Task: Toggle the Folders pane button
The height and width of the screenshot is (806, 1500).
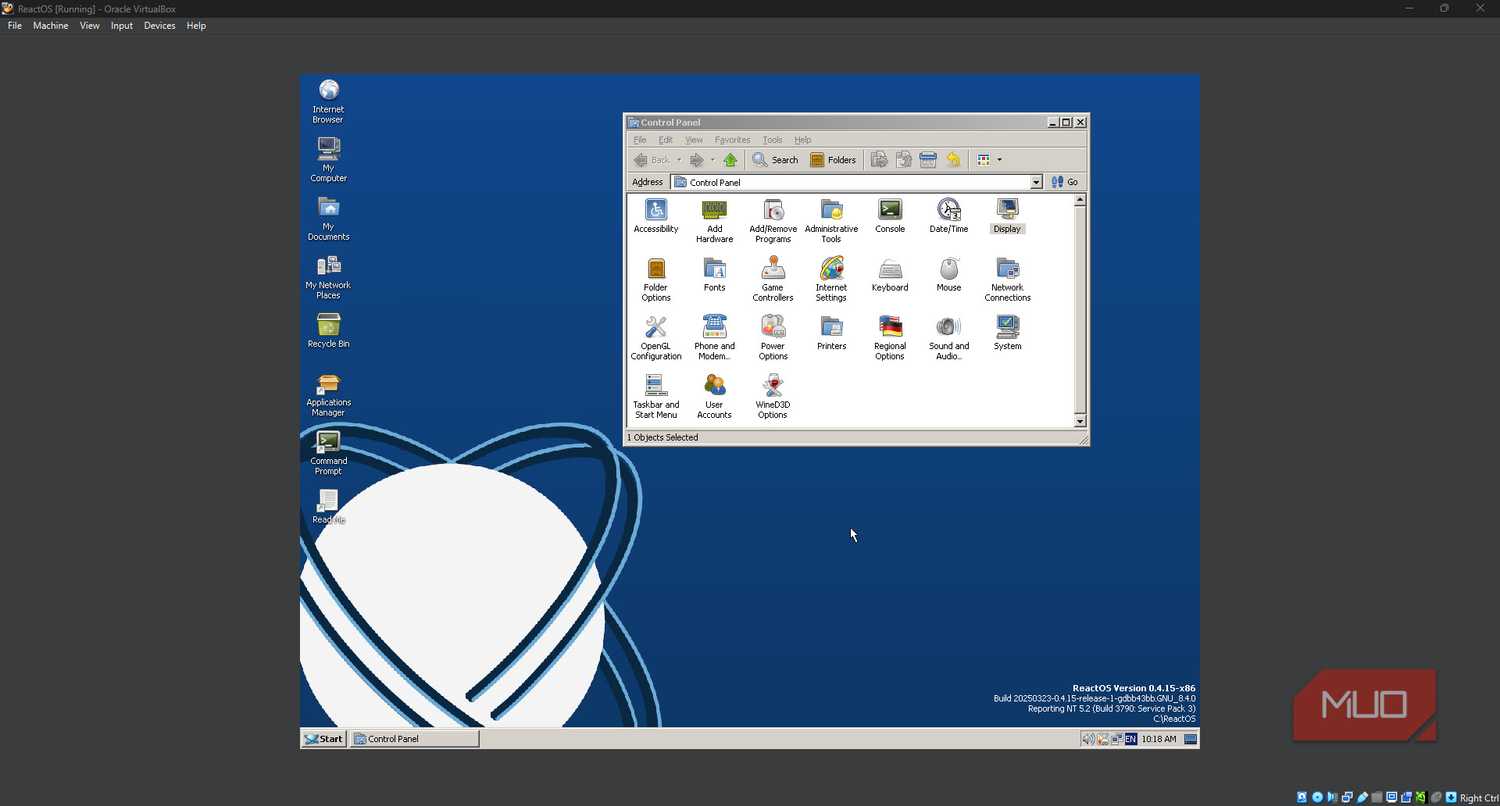Action: pos(833,160)
